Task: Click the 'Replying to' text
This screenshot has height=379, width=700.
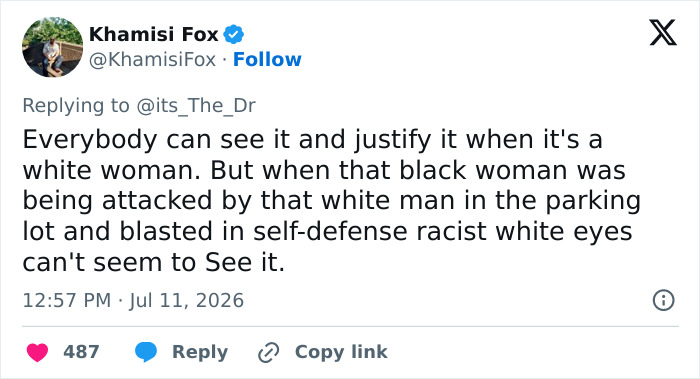Action: (x=76, y=106)
